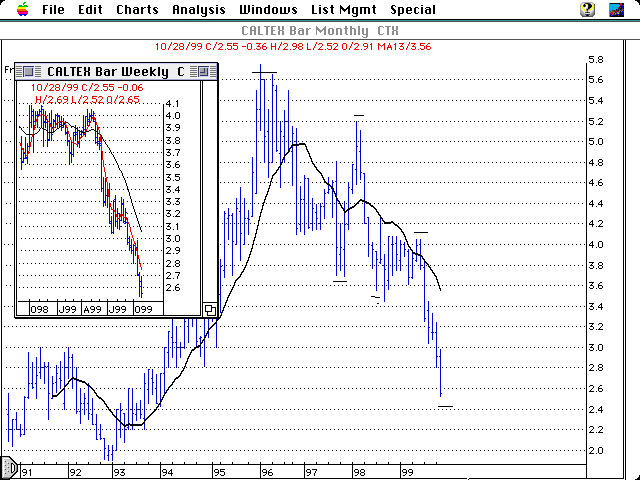Click the 3.0 price label on monthly axis
Image resolution: width=640 pixels, height=480 pixels.
coord(596,347)
